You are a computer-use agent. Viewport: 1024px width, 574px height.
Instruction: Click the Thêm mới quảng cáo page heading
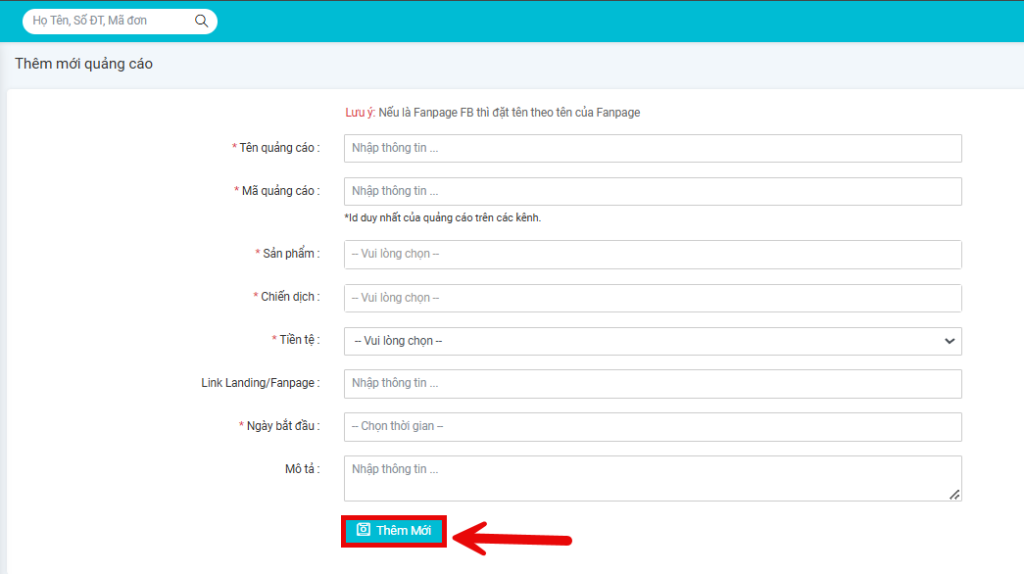[x=84, y=64]
